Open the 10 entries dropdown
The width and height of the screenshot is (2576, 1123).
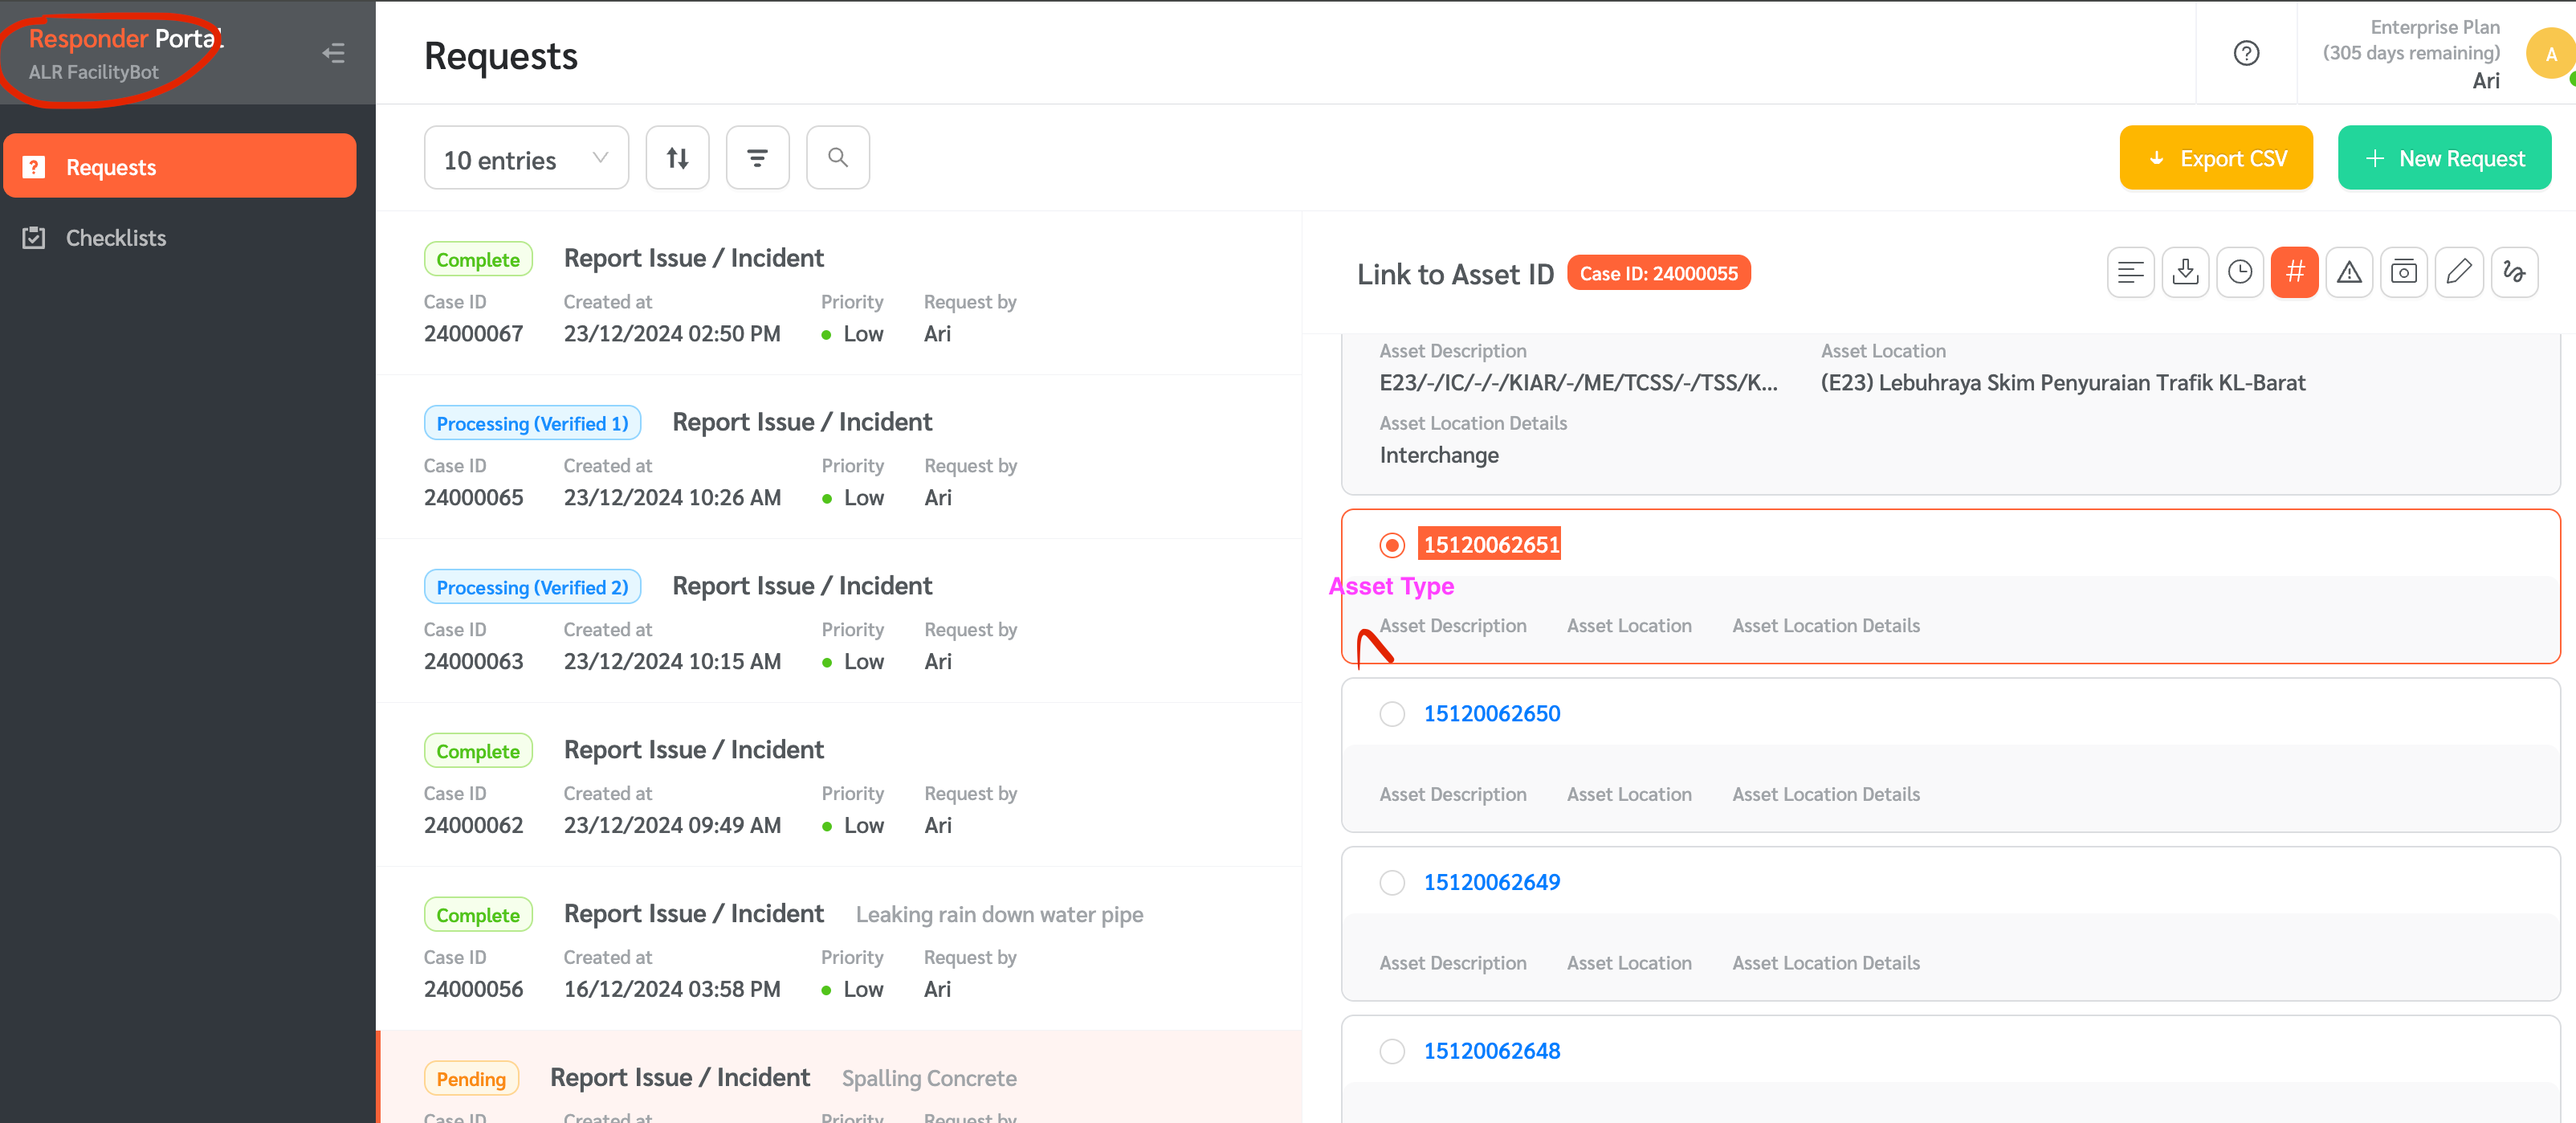pyautogui.click(x=526, y=157)
